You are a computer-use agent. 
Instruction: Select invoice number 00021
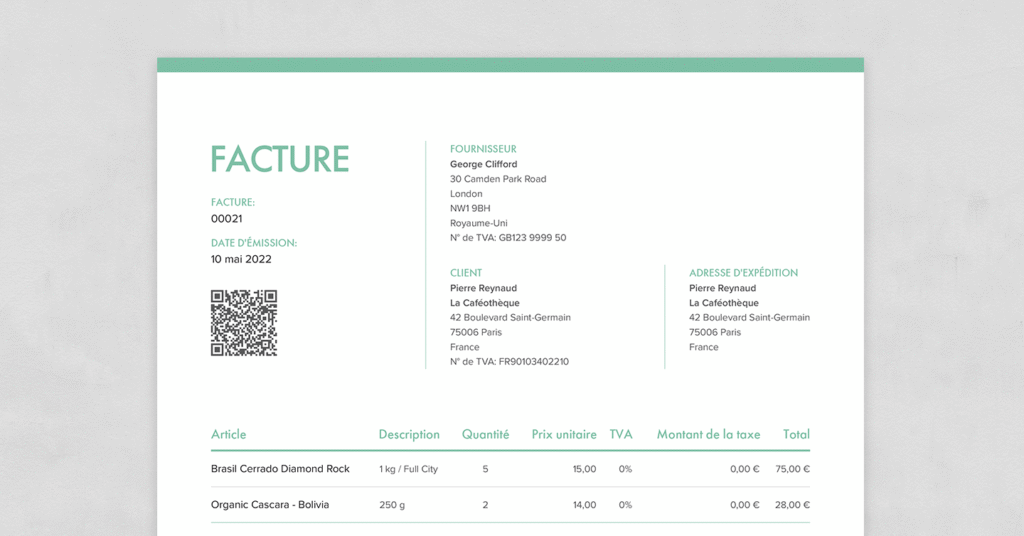pyautogui.click(x=227, y=218)
